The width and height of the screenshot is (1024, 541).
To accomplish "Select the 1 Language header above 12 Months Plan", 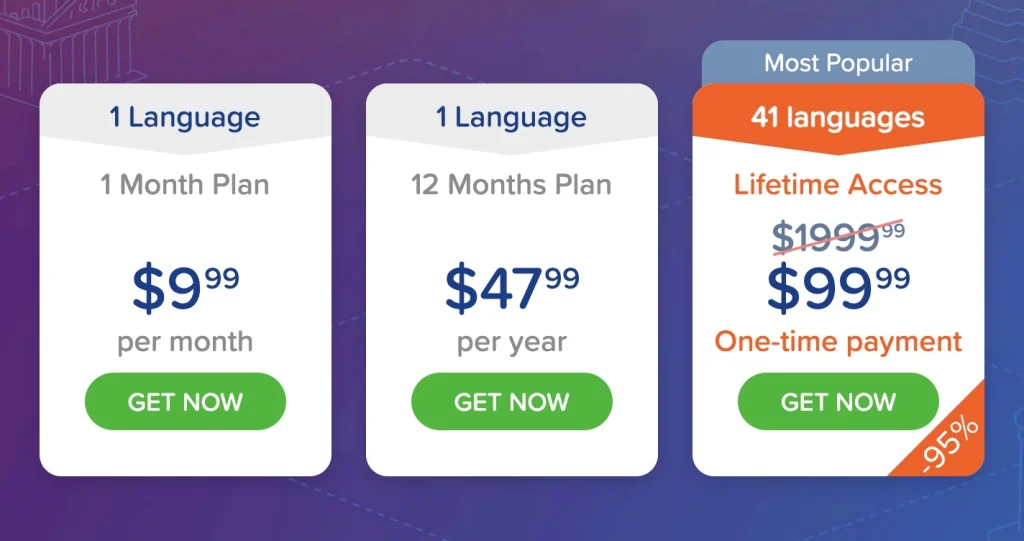I will (511, 117).
